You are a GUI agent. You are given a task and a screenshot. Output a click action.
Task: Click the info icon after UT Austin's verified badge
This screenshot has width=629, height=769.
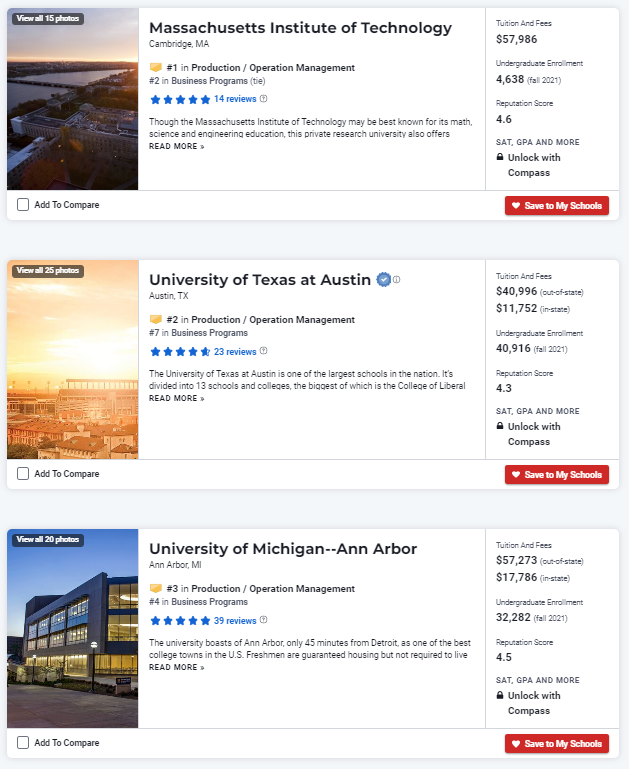click(397, 279)
